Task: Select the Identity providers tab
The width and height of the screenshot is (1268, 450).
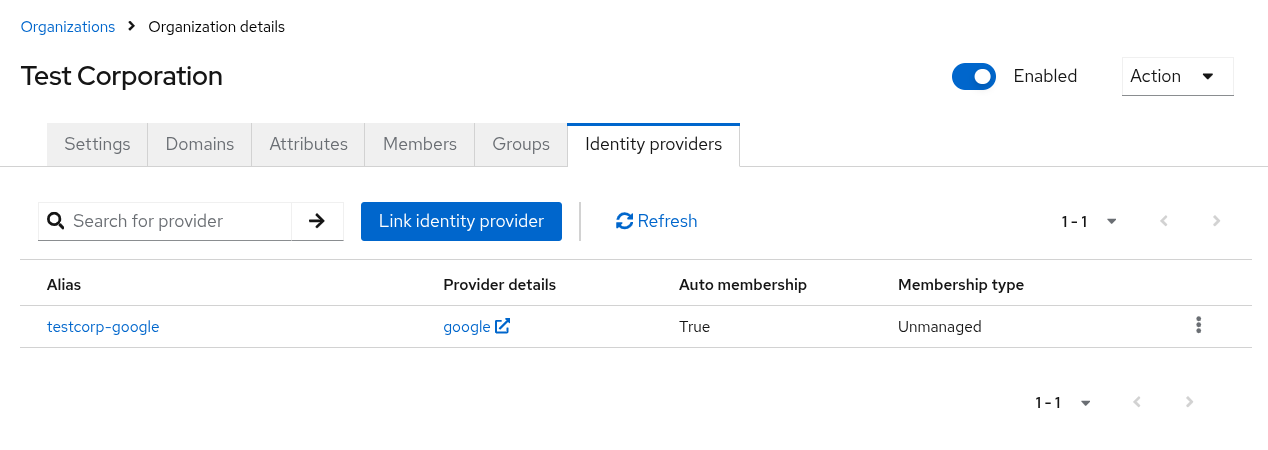Action: pos(653,144)
